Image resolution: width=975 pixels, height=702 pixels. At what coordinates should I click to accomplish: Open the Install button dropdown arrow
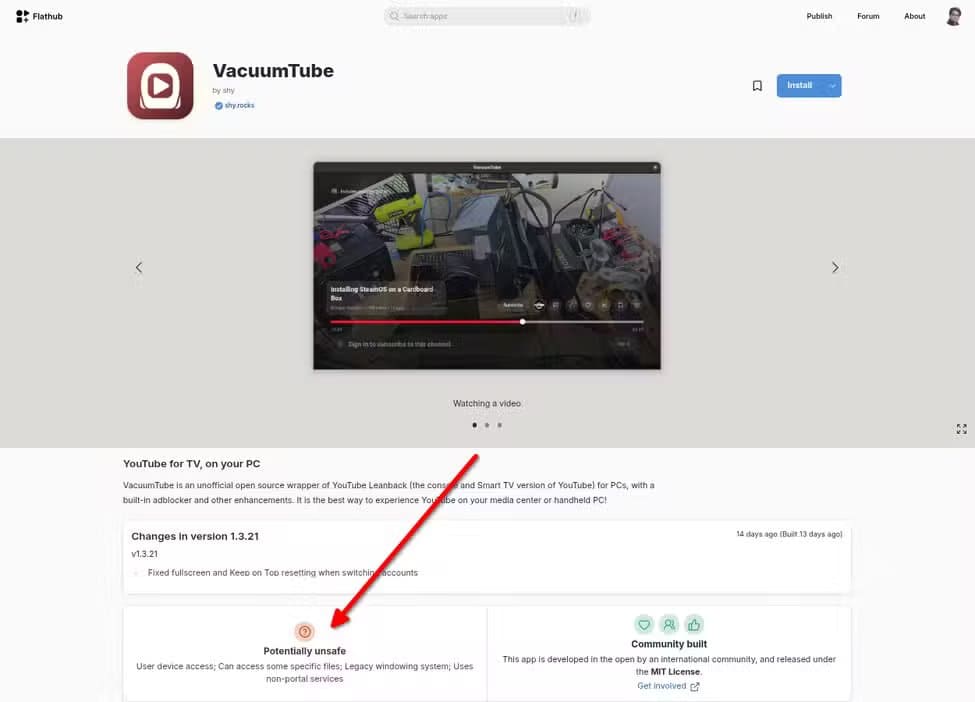point(831,85)
